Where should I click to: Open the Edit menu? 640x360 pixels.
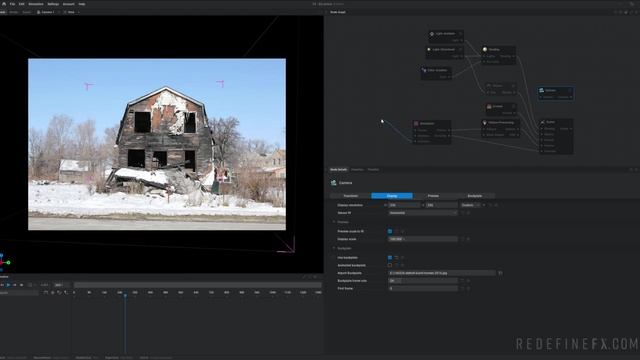[x=21, y=4]
